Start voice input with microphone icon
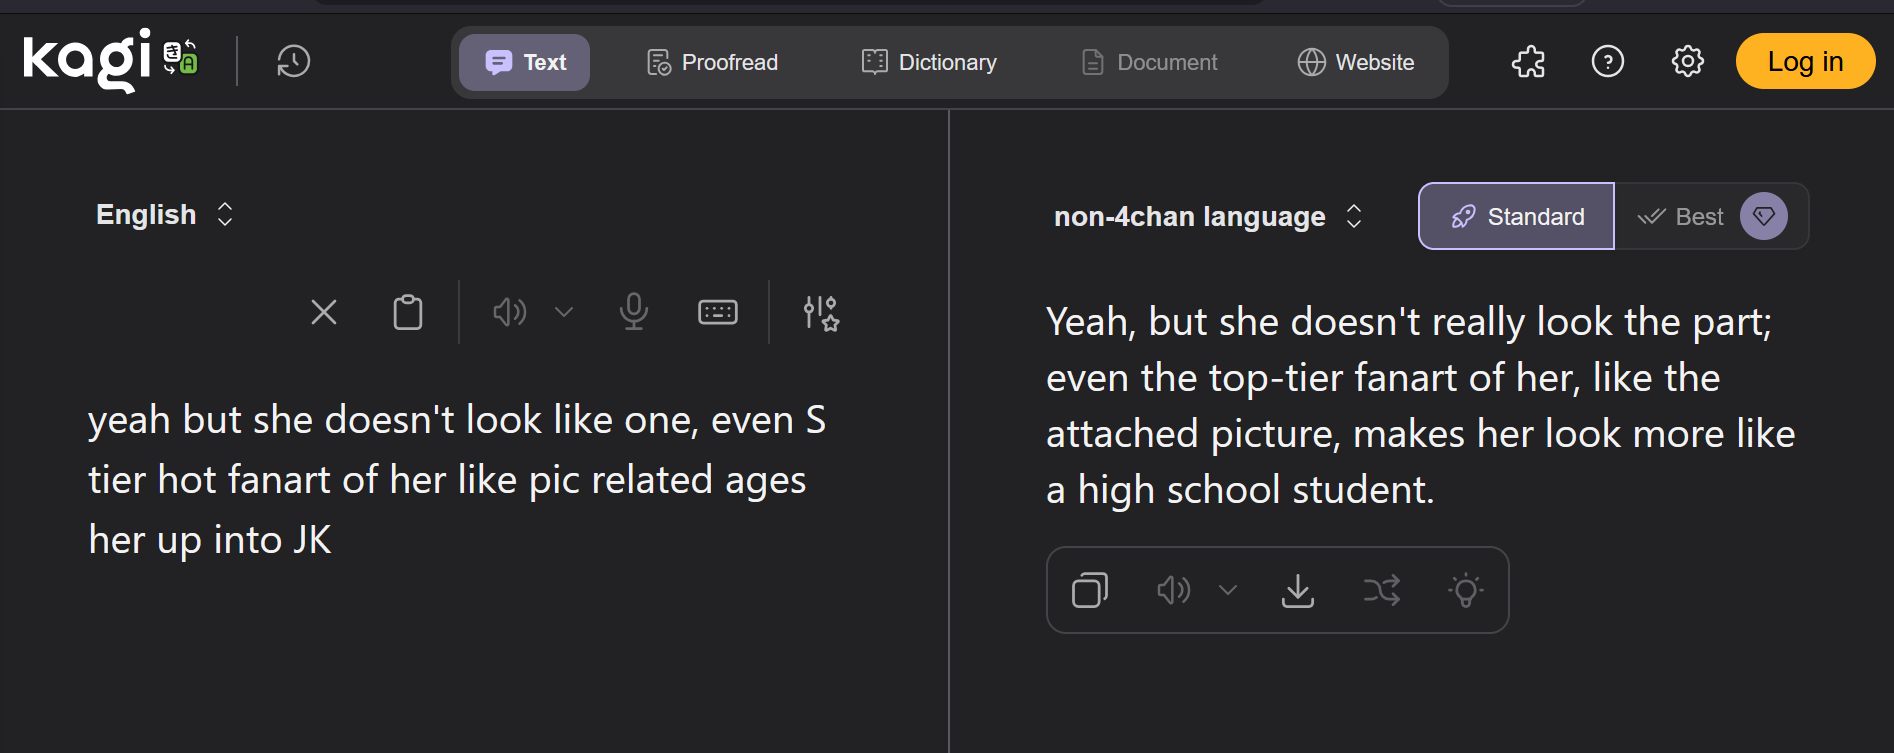 click(634, 312)
